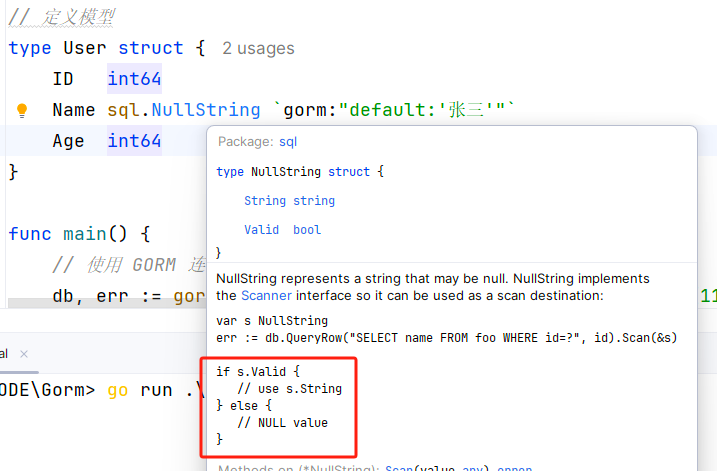This screenshot has height=471, width=717.
Task: Click the 'main' function name
Action: click(x=85, y=234)
